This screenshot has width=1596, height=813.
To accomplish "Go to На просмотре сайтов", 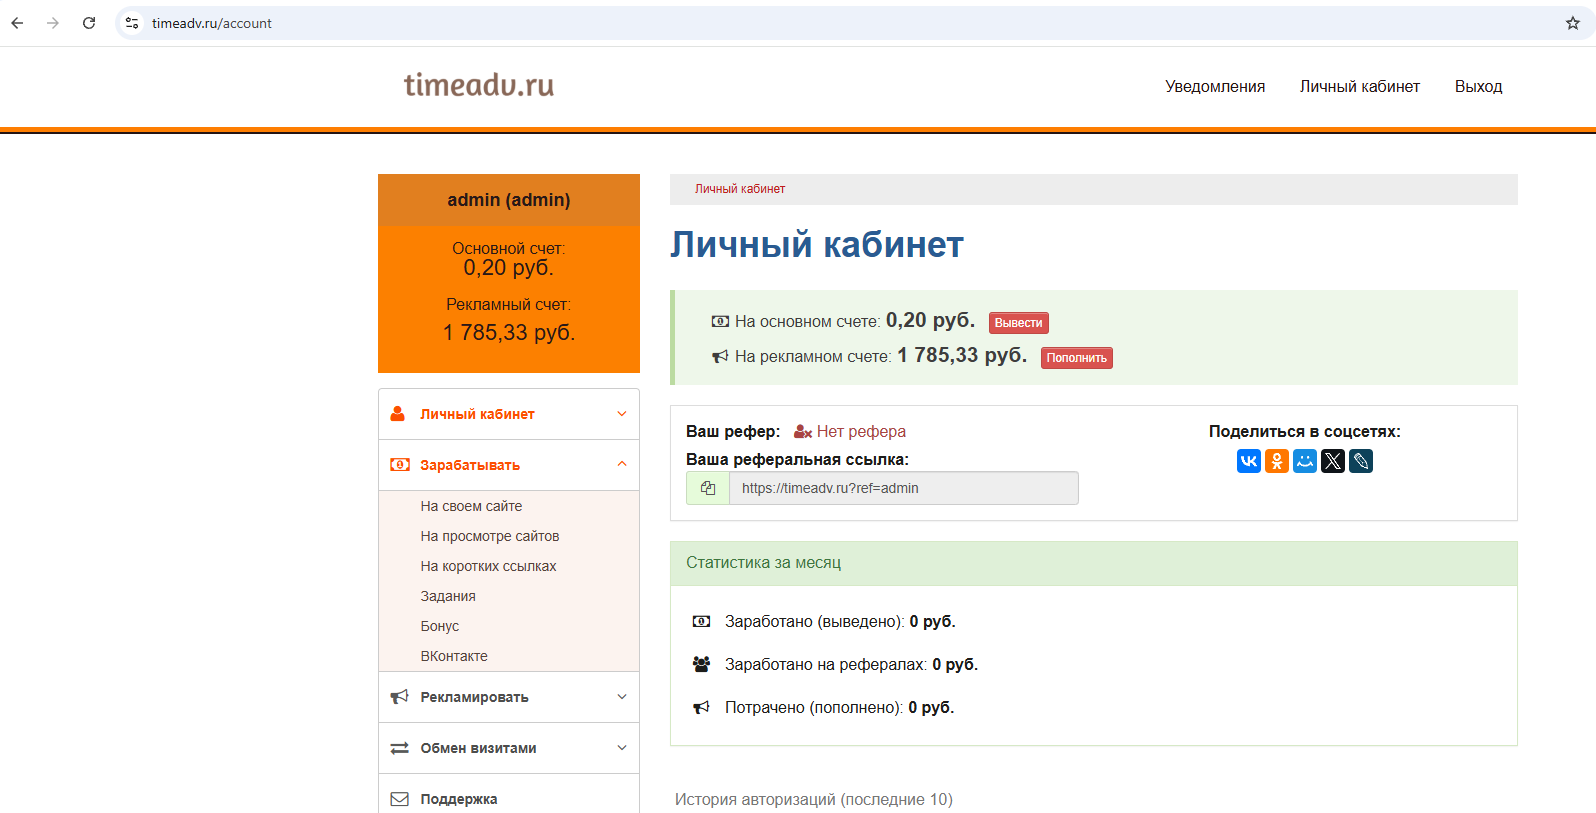I will [x=489, y=536].
